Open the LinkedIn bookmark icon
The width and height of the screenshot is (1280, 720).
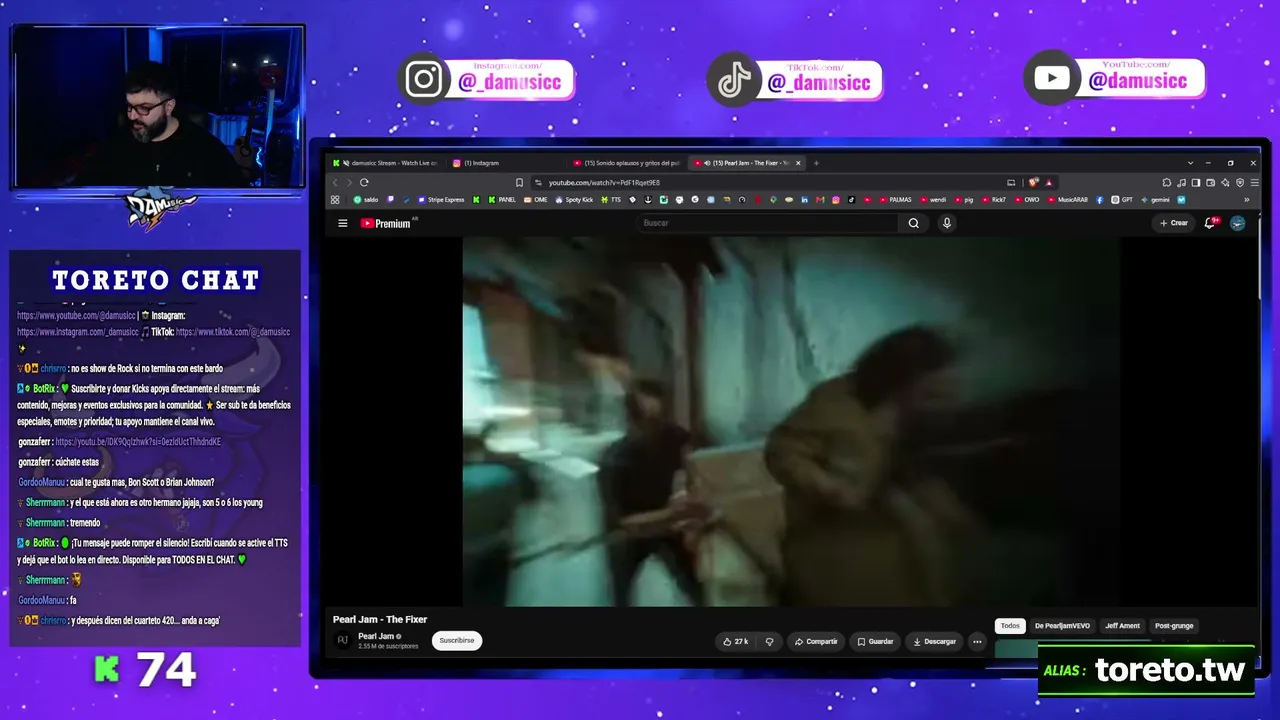click(805, 200)
